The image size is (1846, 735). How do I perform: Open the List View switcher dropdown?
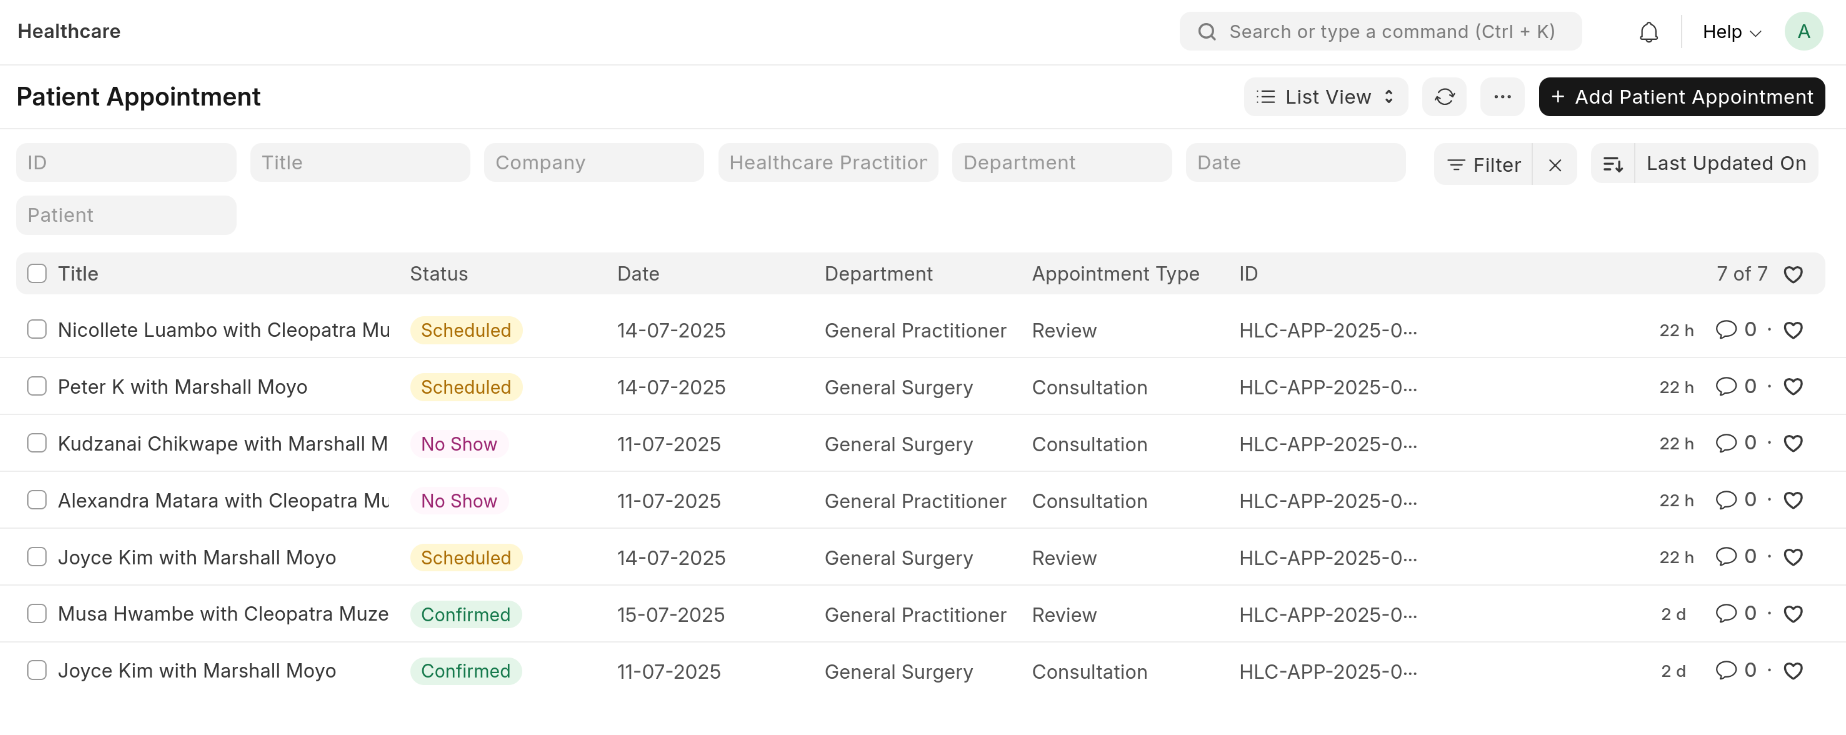point(1325,96)
